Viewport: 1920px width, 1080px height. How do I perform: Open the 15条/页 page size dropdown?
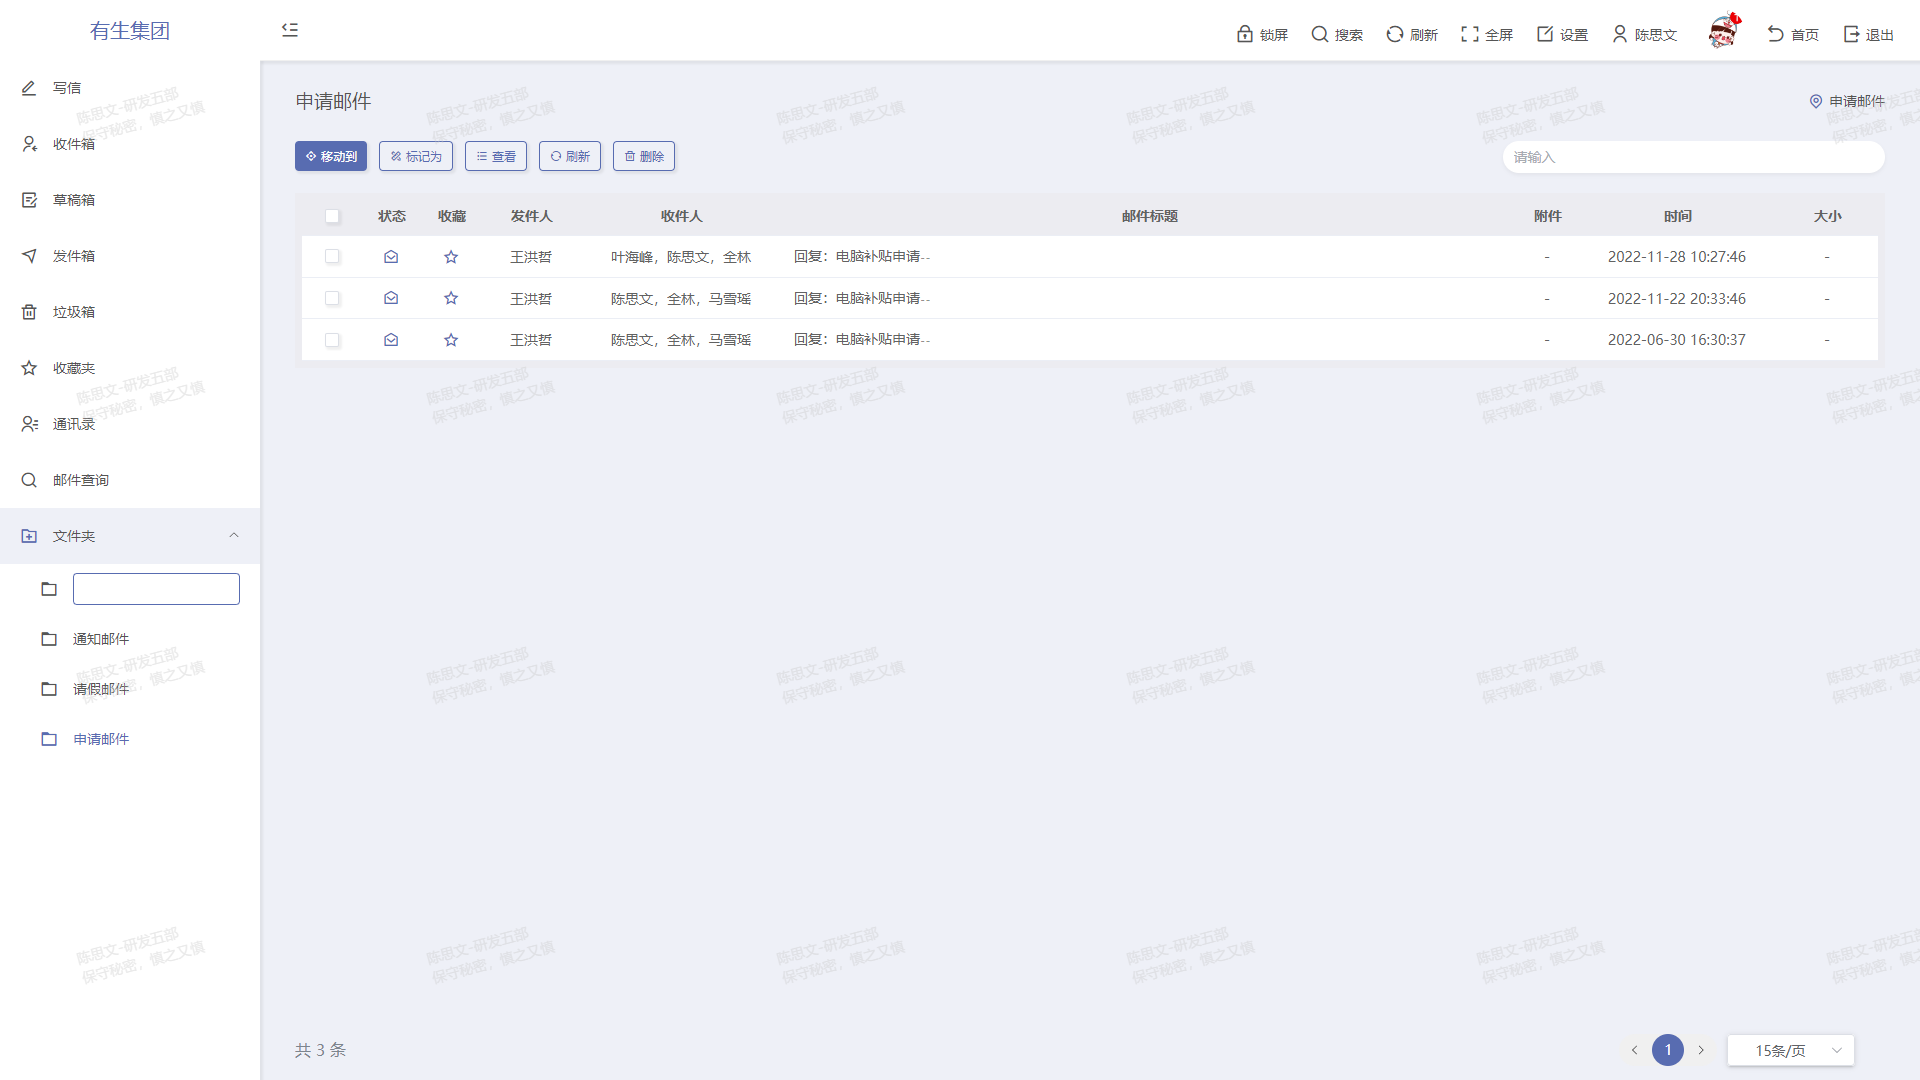[1790, 1050]
